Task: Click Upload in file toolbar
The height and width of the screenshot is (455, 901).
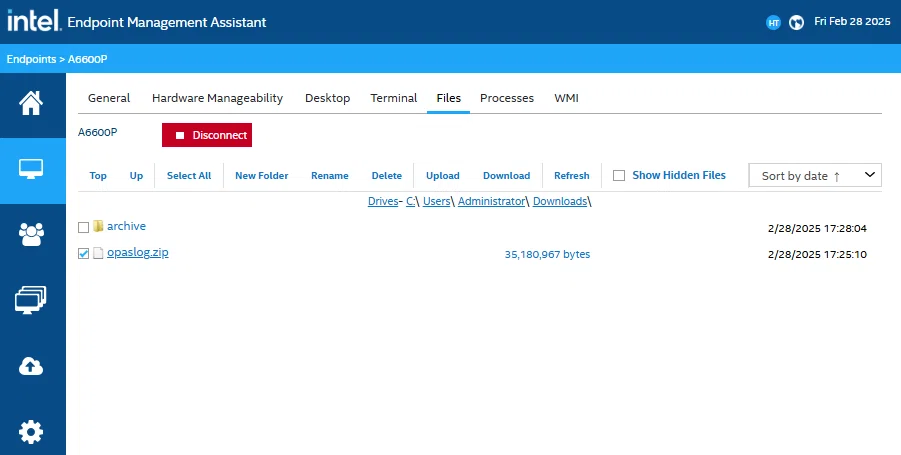Action: pyautogui.click(x=442, y=176)
